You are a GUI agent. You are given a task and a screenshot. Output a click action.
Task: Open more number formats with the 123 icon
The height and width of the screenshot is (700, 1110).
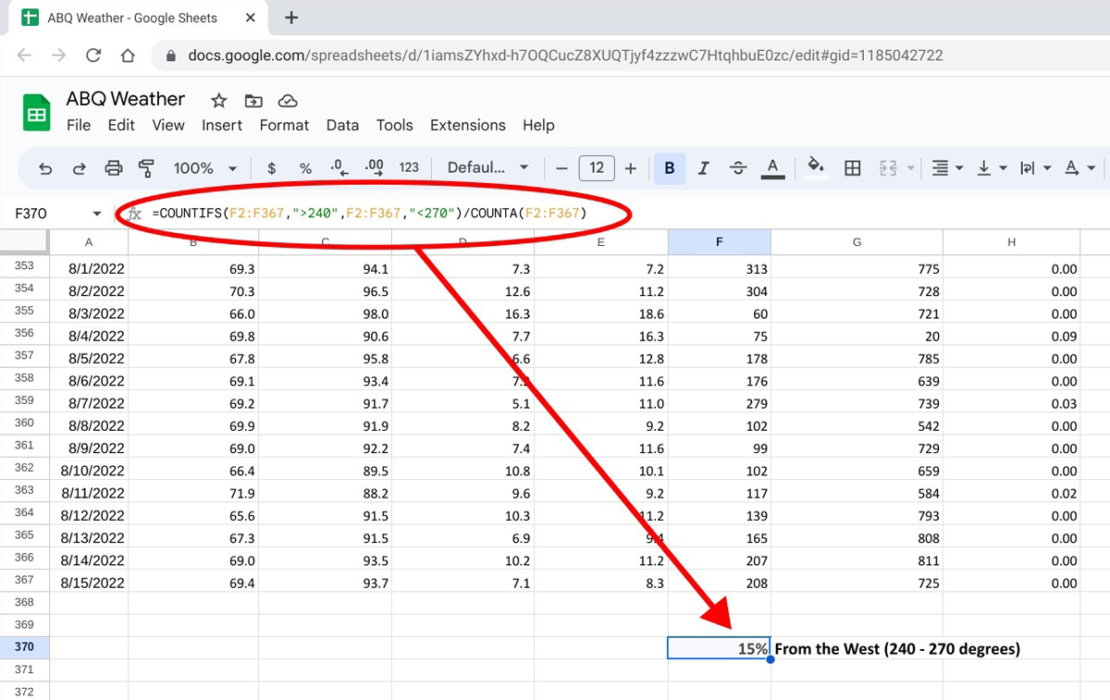[x=408, y=167]
